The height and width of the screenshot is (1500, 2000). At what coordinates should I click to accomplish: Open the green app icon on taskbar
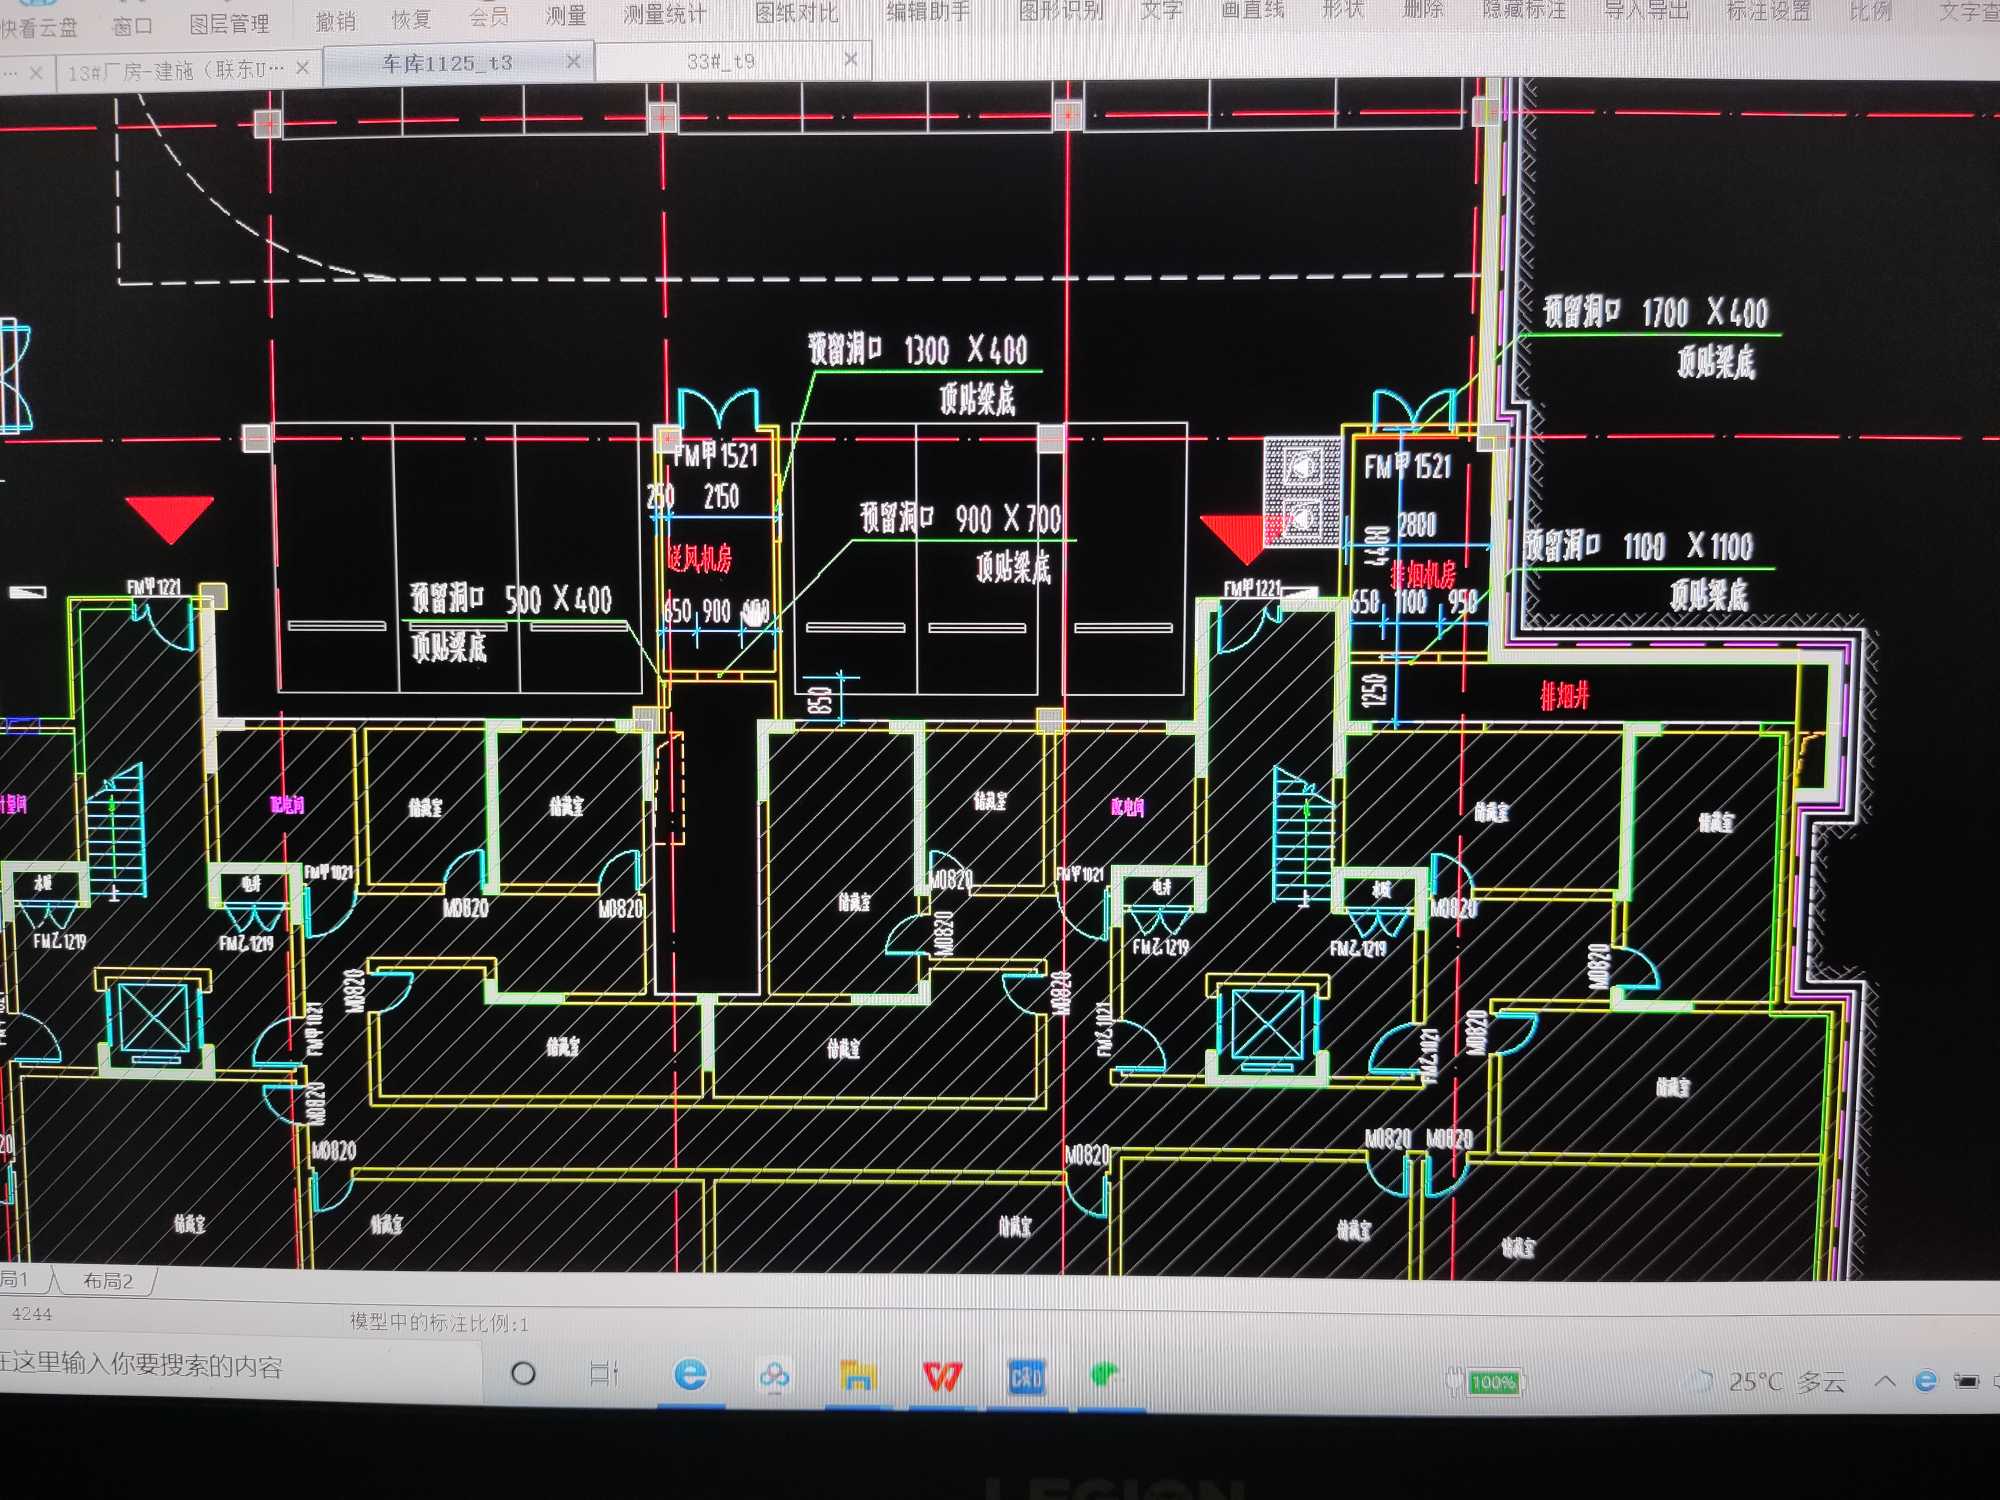tap(1104, 1375)
